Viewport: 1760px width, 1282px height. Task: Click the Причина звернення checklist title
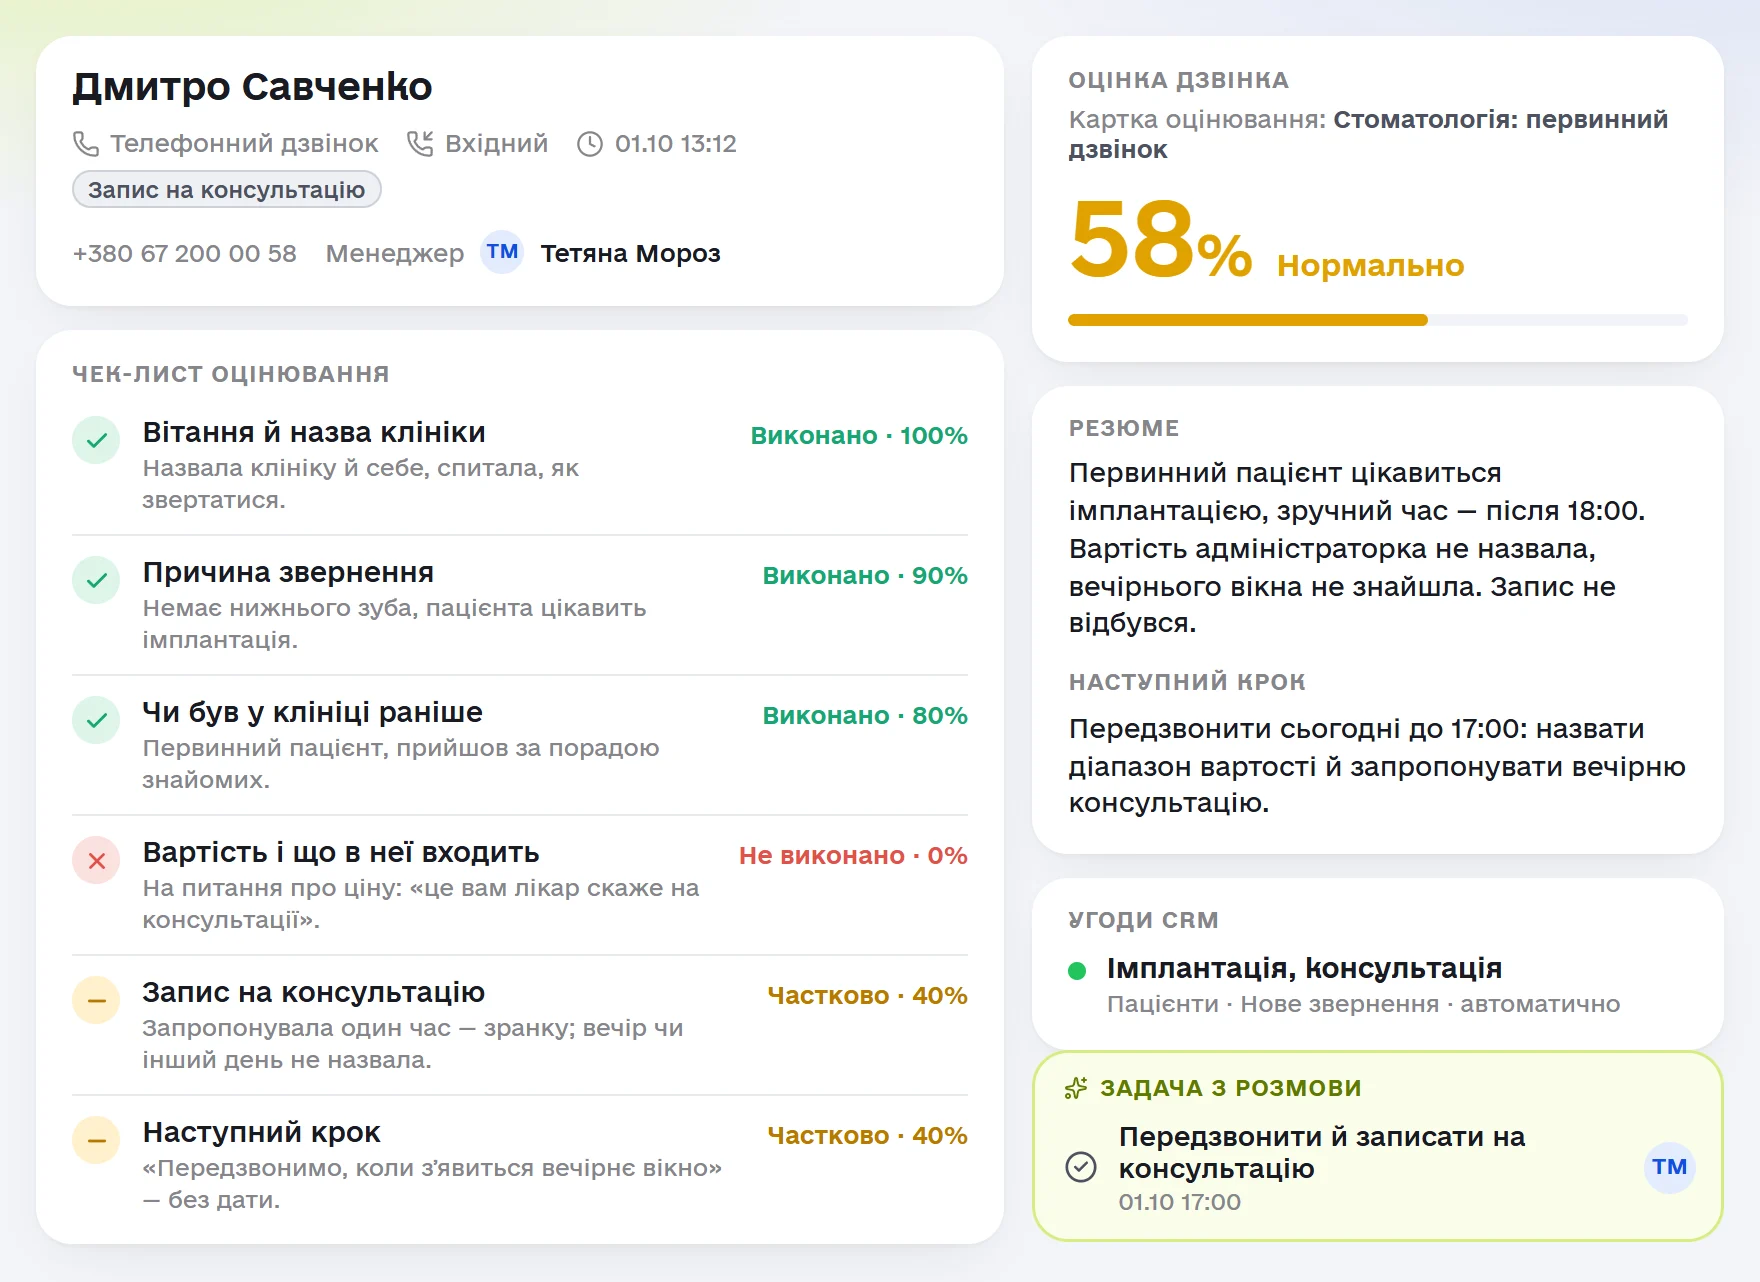[x=288, y=572]
